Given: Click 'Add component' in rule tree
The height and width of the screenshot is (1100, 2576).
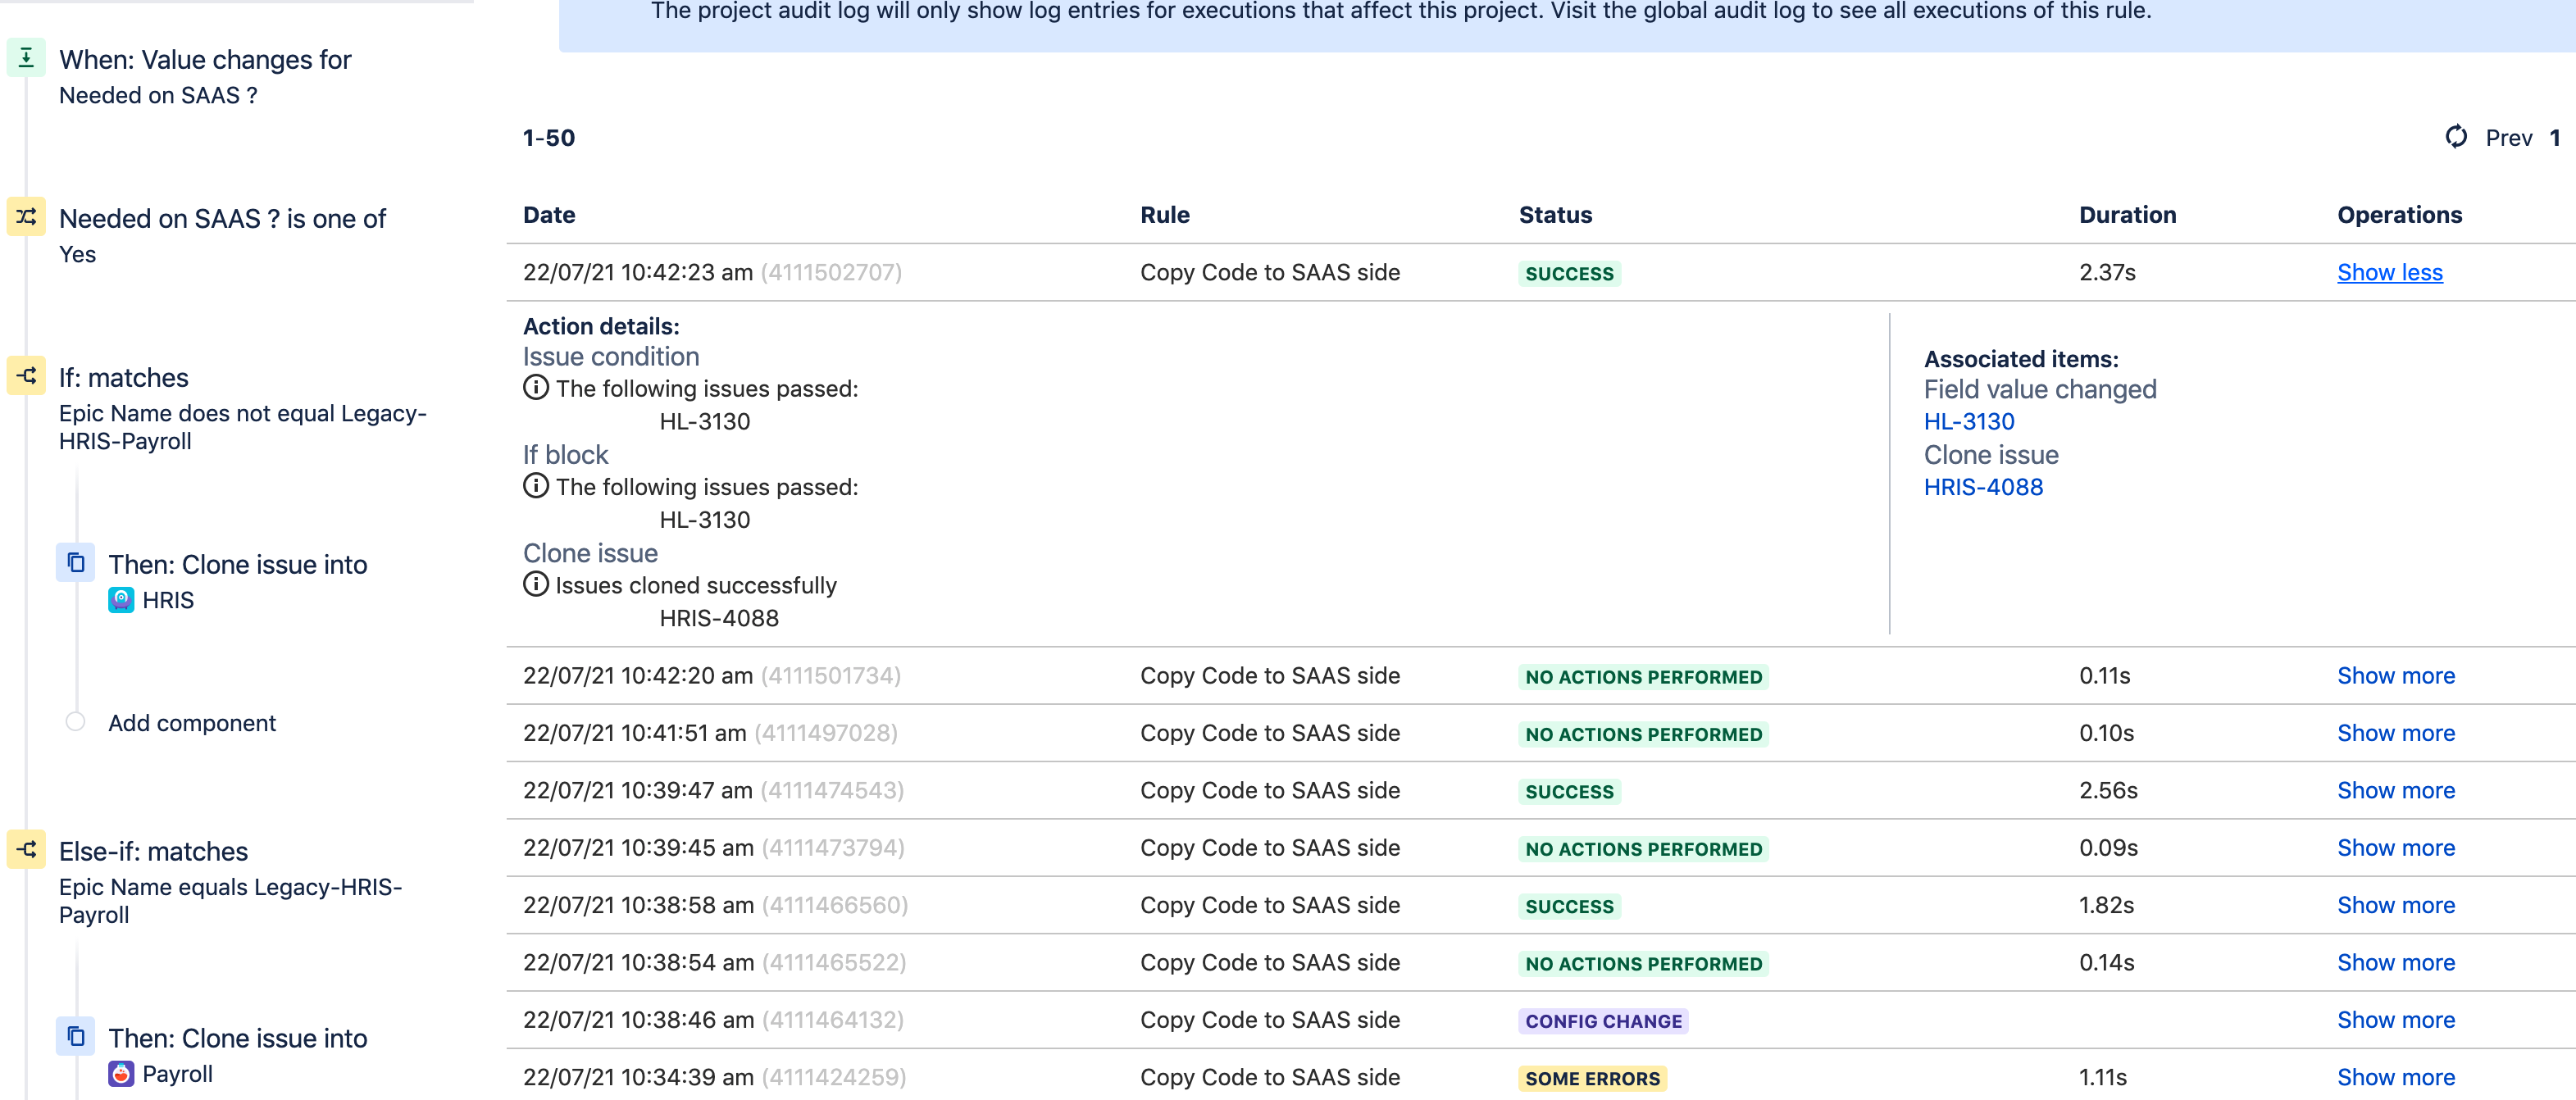Looking at the screenshot, I should [x=192, y=723].
